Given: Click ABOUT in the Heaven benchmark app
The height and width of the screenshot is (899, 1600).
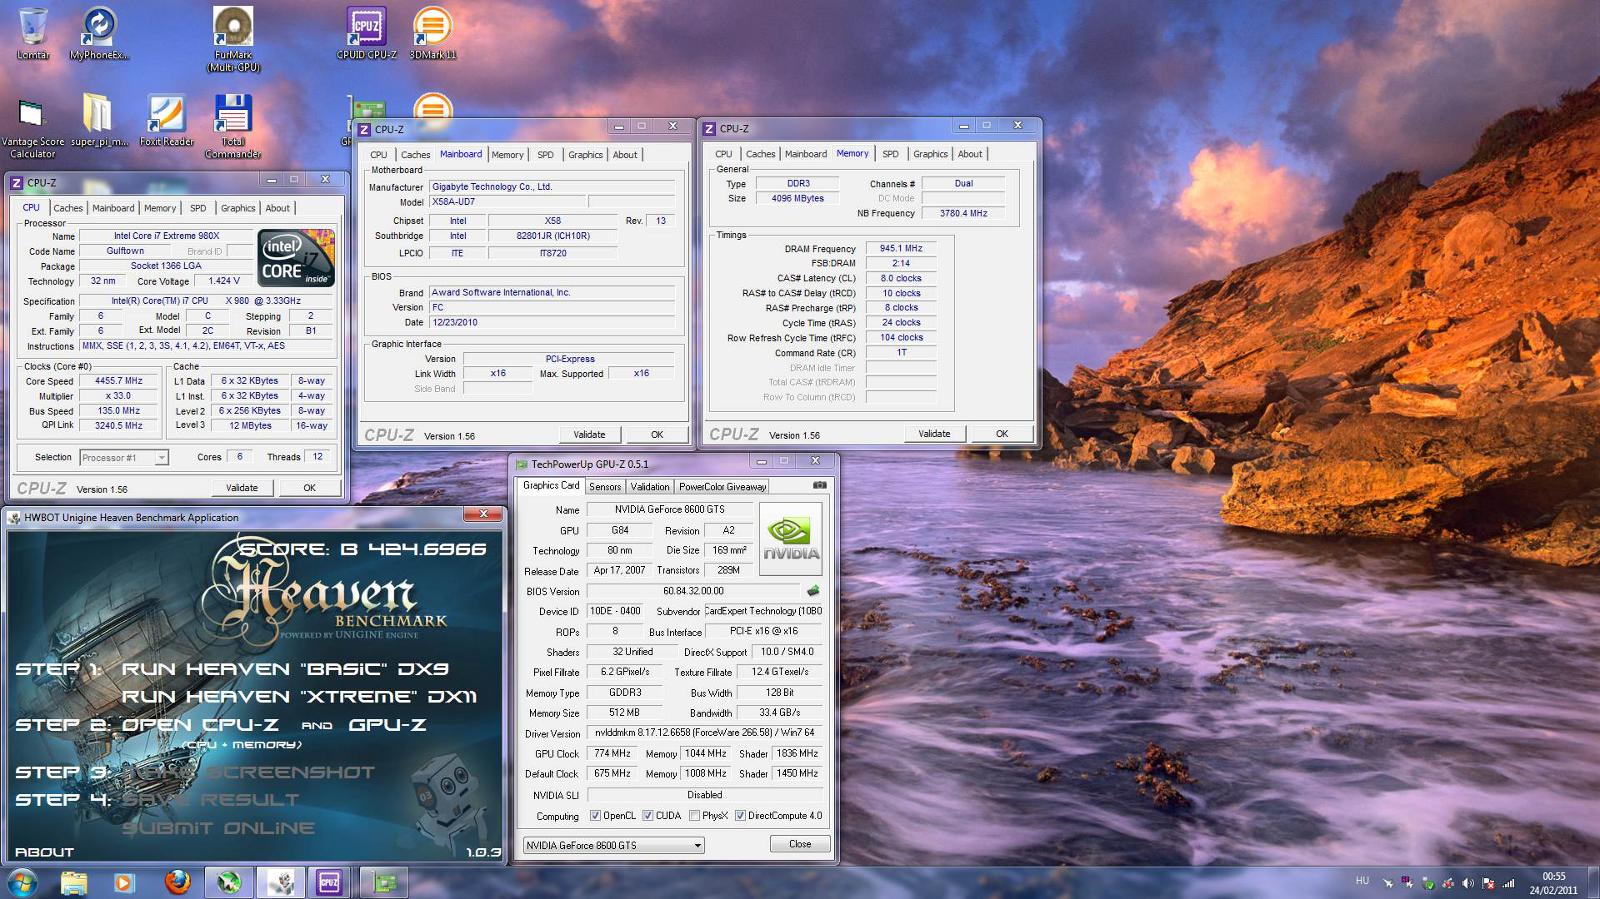Looking at the screenshot, I should click(44, 852).
